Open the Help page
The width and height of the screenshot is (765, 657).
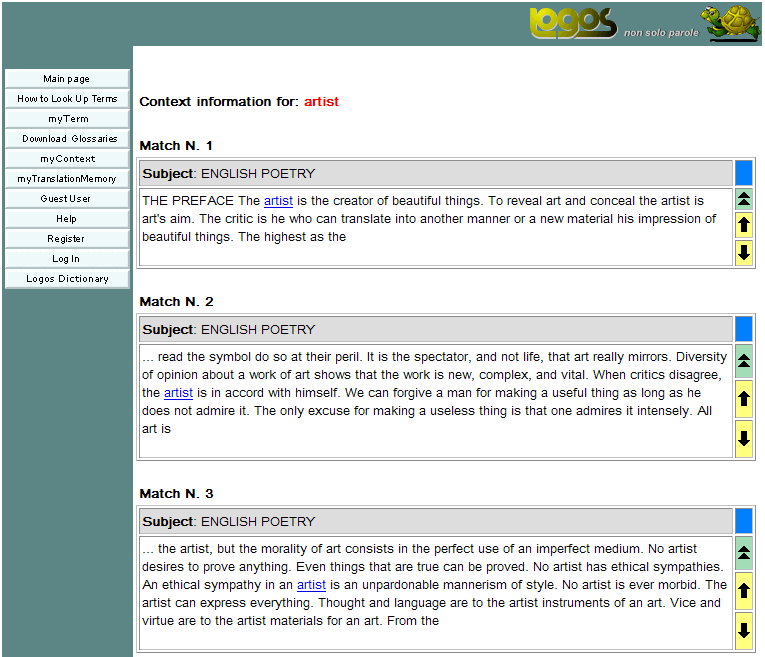point(67,219)
